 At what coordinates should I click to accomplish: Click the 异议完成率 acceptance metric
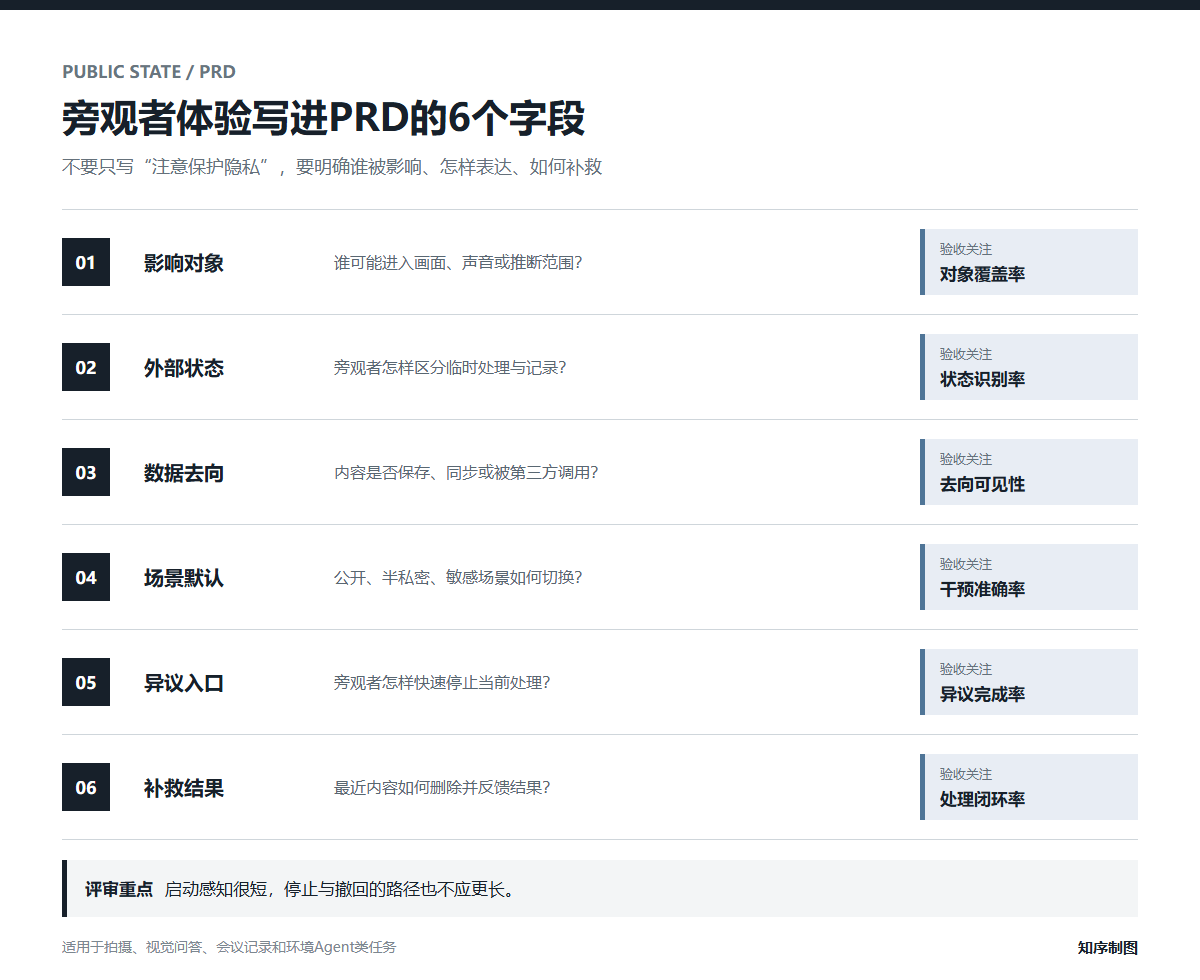point(982,694)
